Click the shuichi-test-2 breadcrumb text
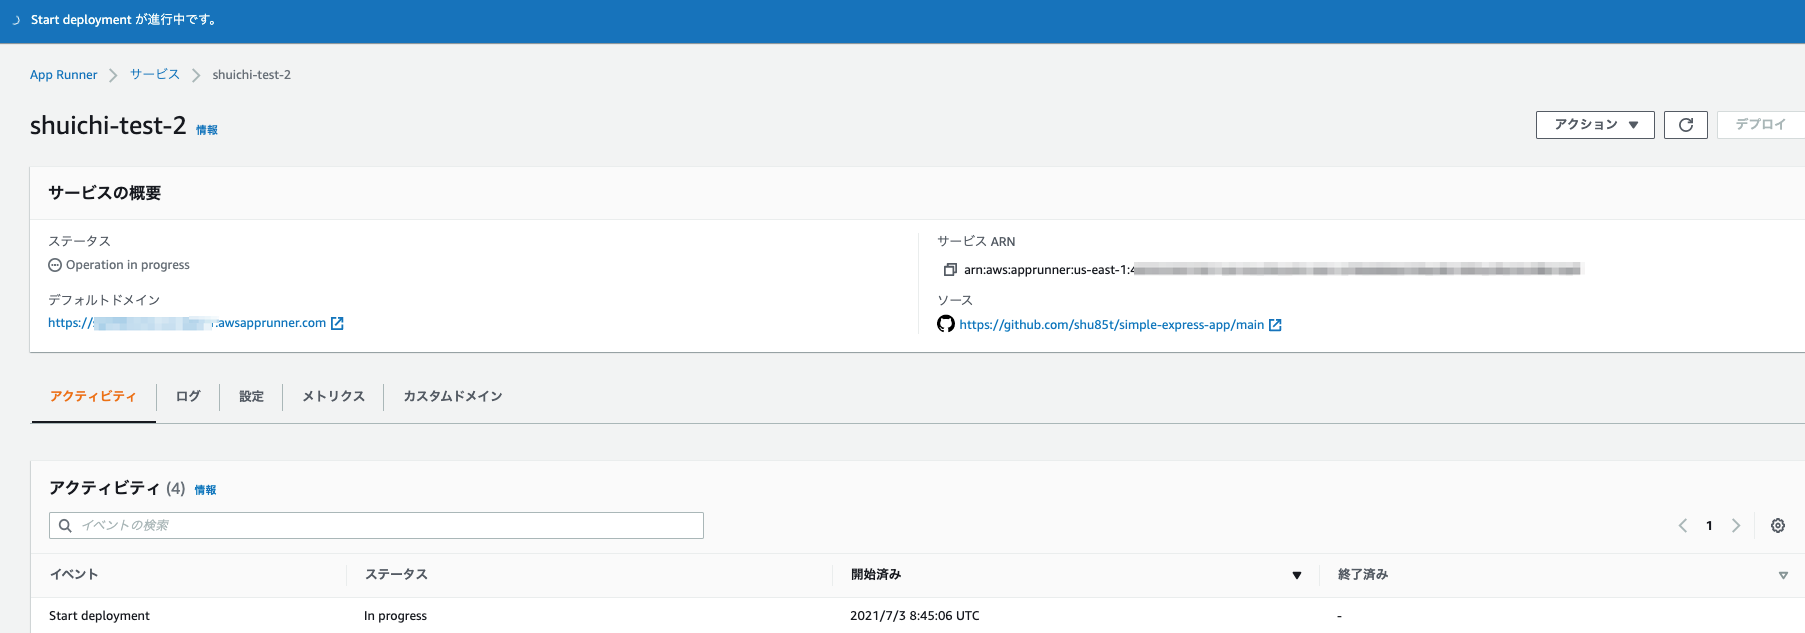Viewport: 1805px width, 633px height. 252,75
